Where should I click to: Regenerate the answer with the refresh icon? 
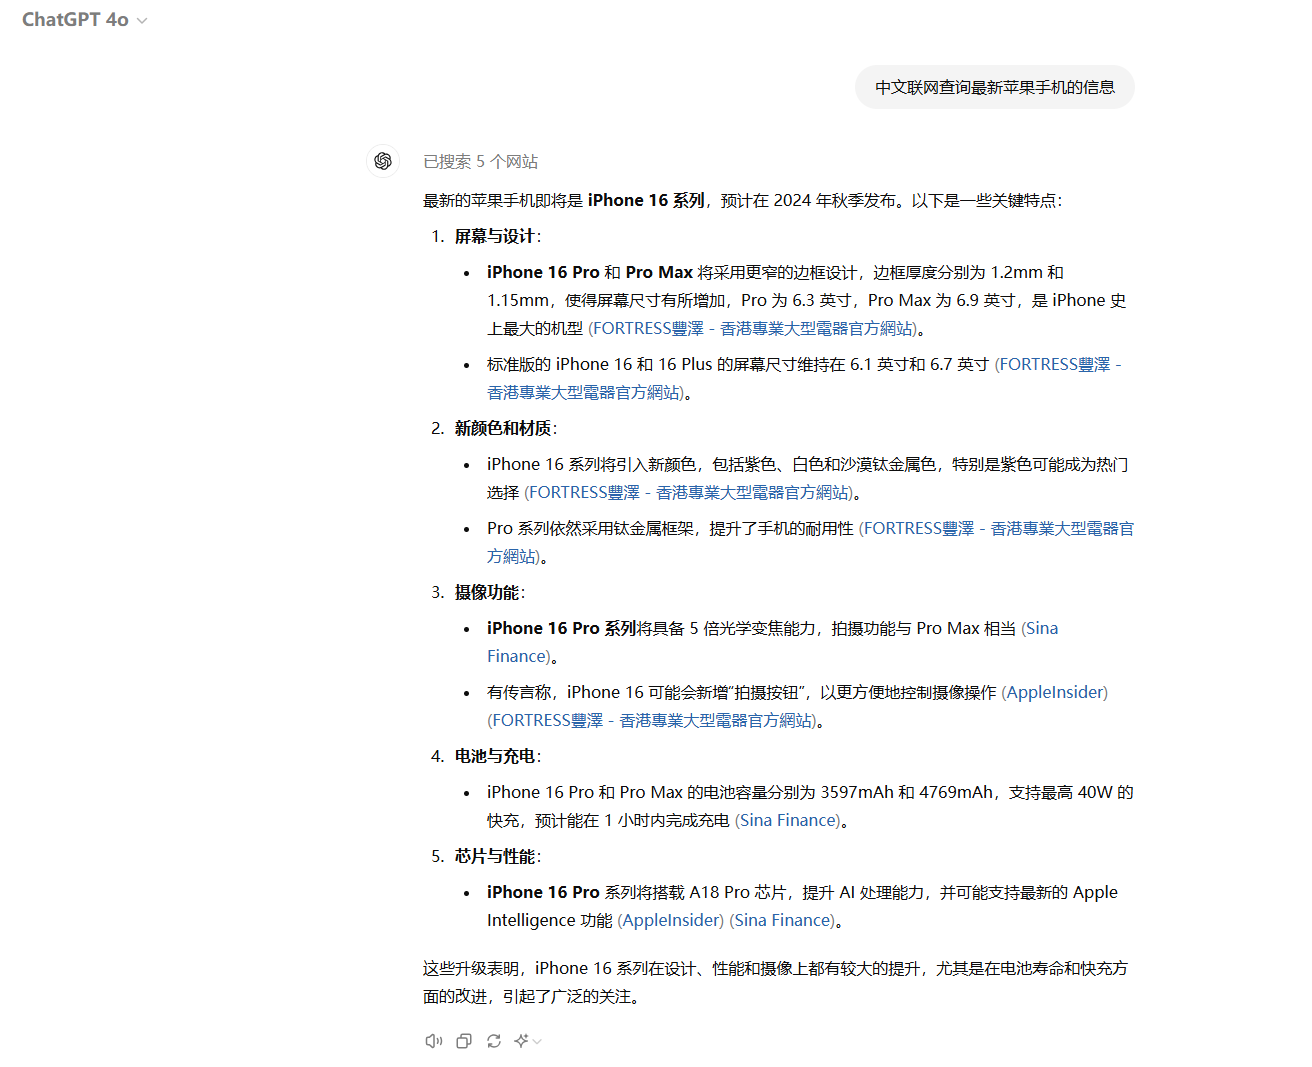(494, 1040)
